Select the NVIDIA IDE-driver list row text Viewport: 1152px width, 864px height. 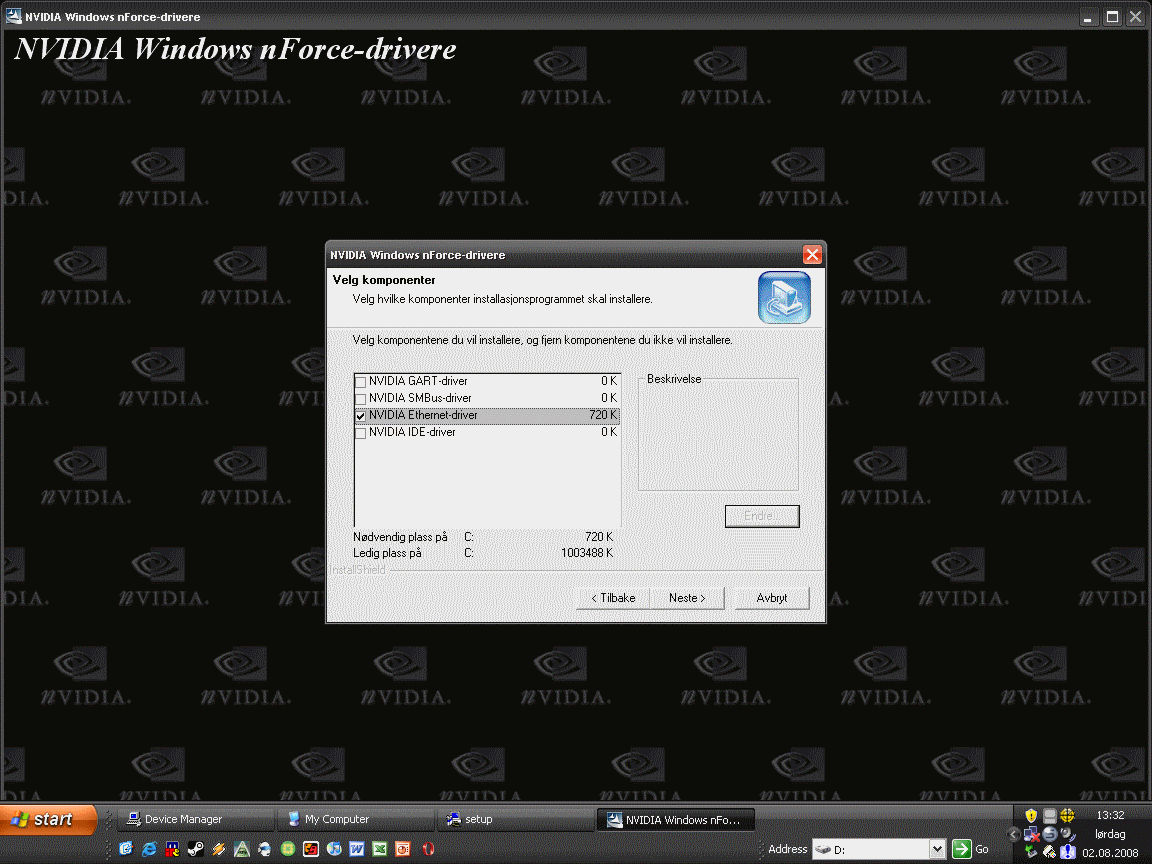point(412,432)
